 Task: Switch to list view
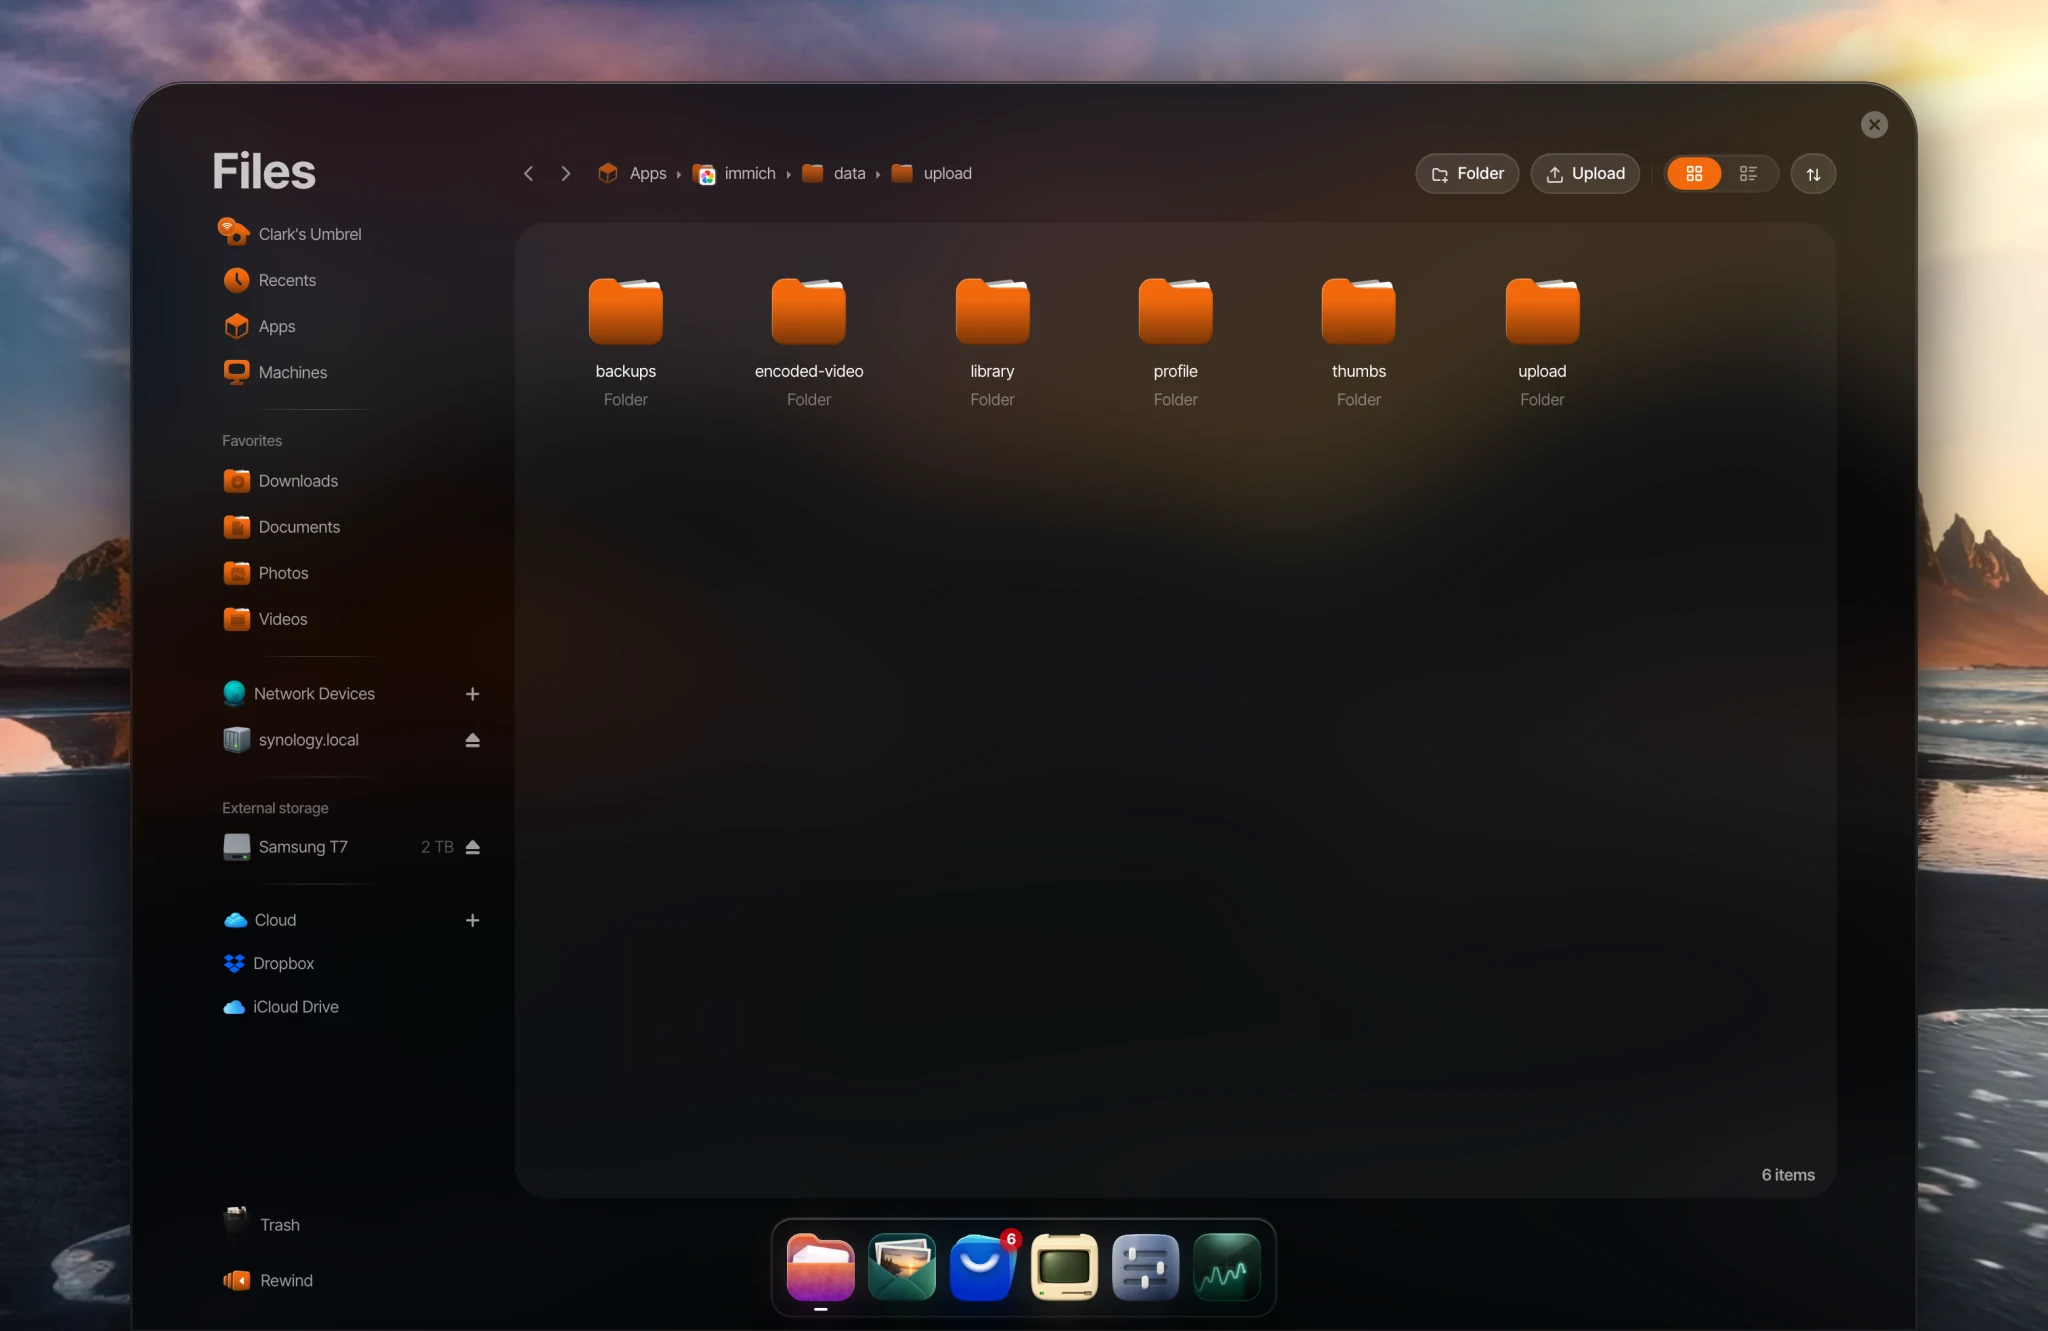(1748, 174)
